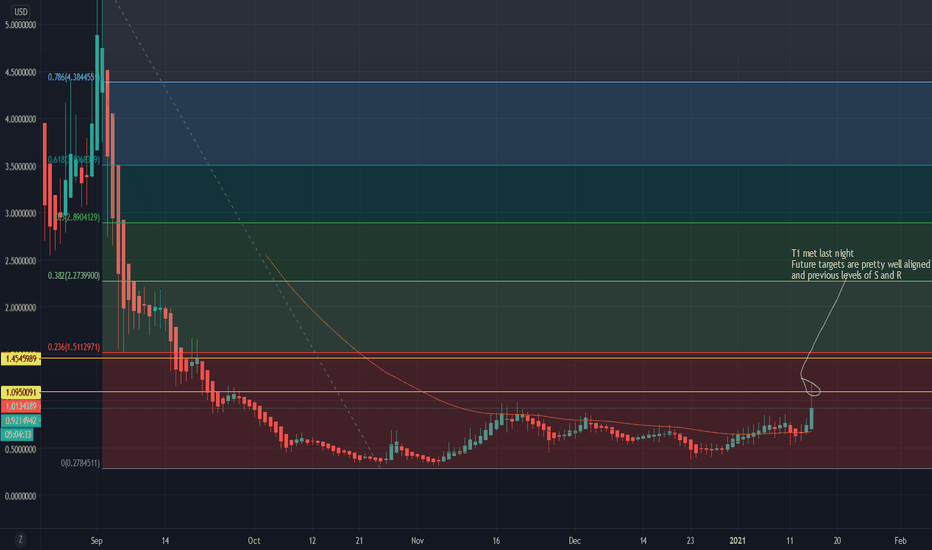Click the teal 0.9214942 current price label

(x=21, y=420)
